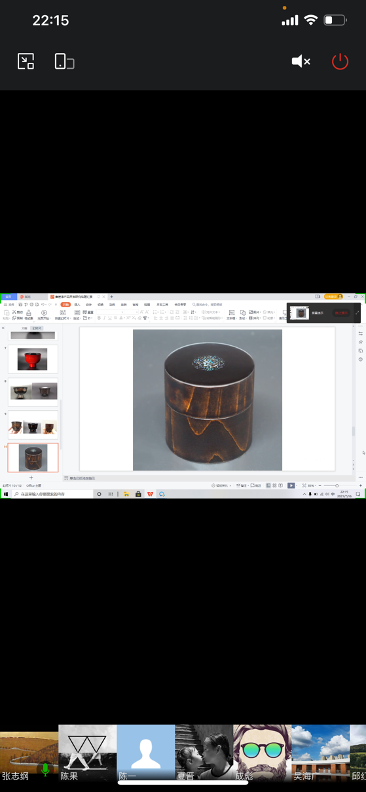Select participant 成彪's sunglasses avatar tile
366x792 pixels.
pos(263,754)
